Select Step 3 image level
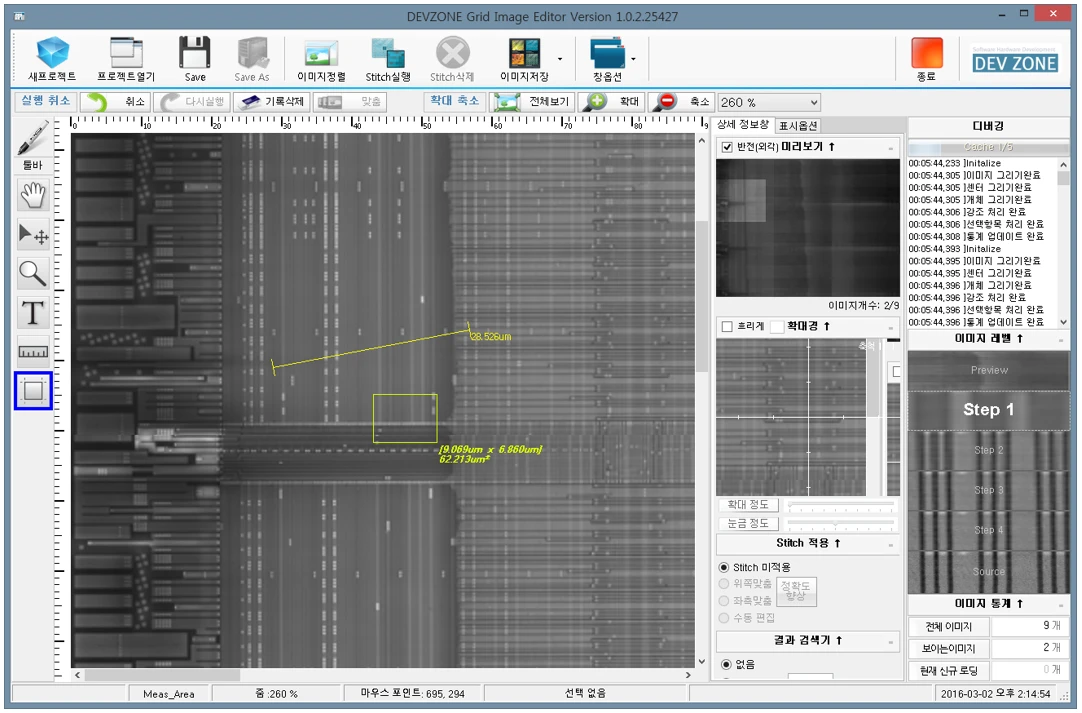 tap(988, 490)
